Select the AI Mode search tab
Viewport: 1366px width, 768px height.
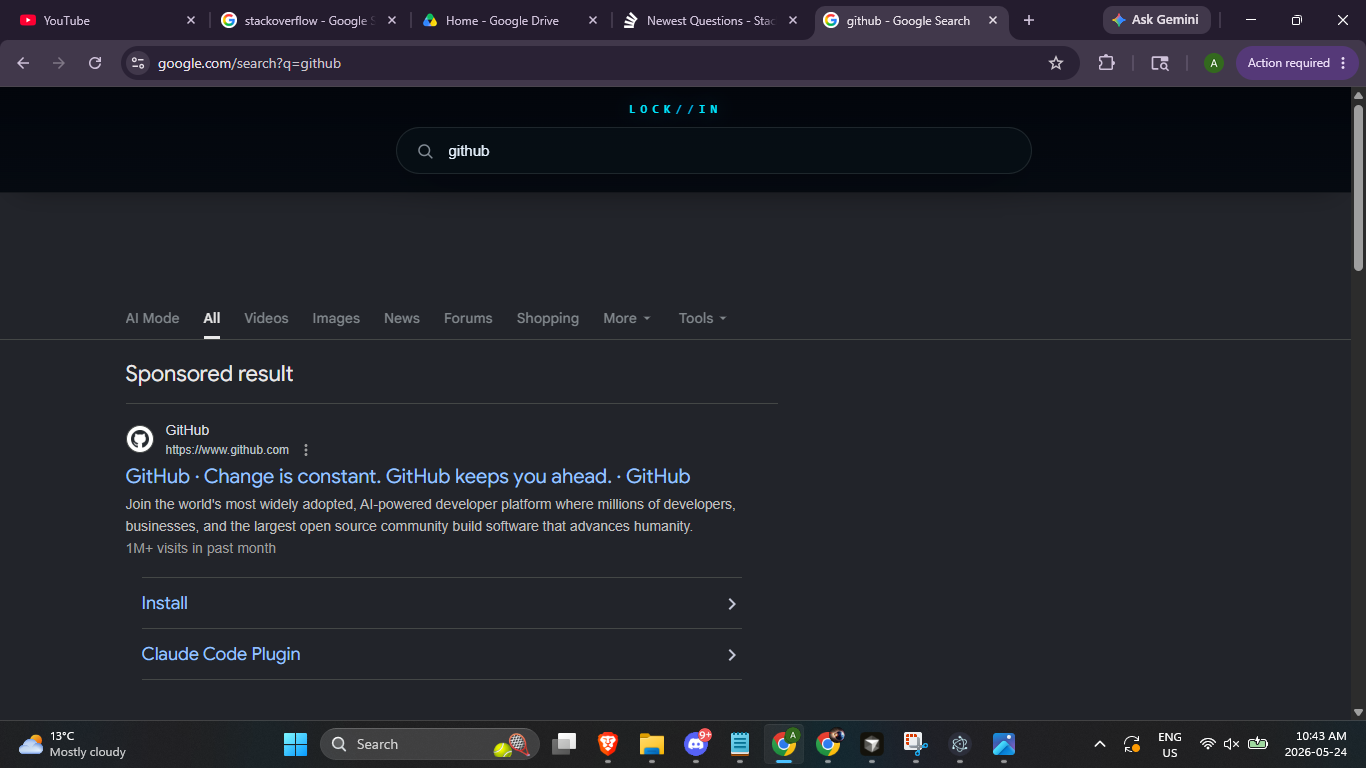(x=152, y=318)
